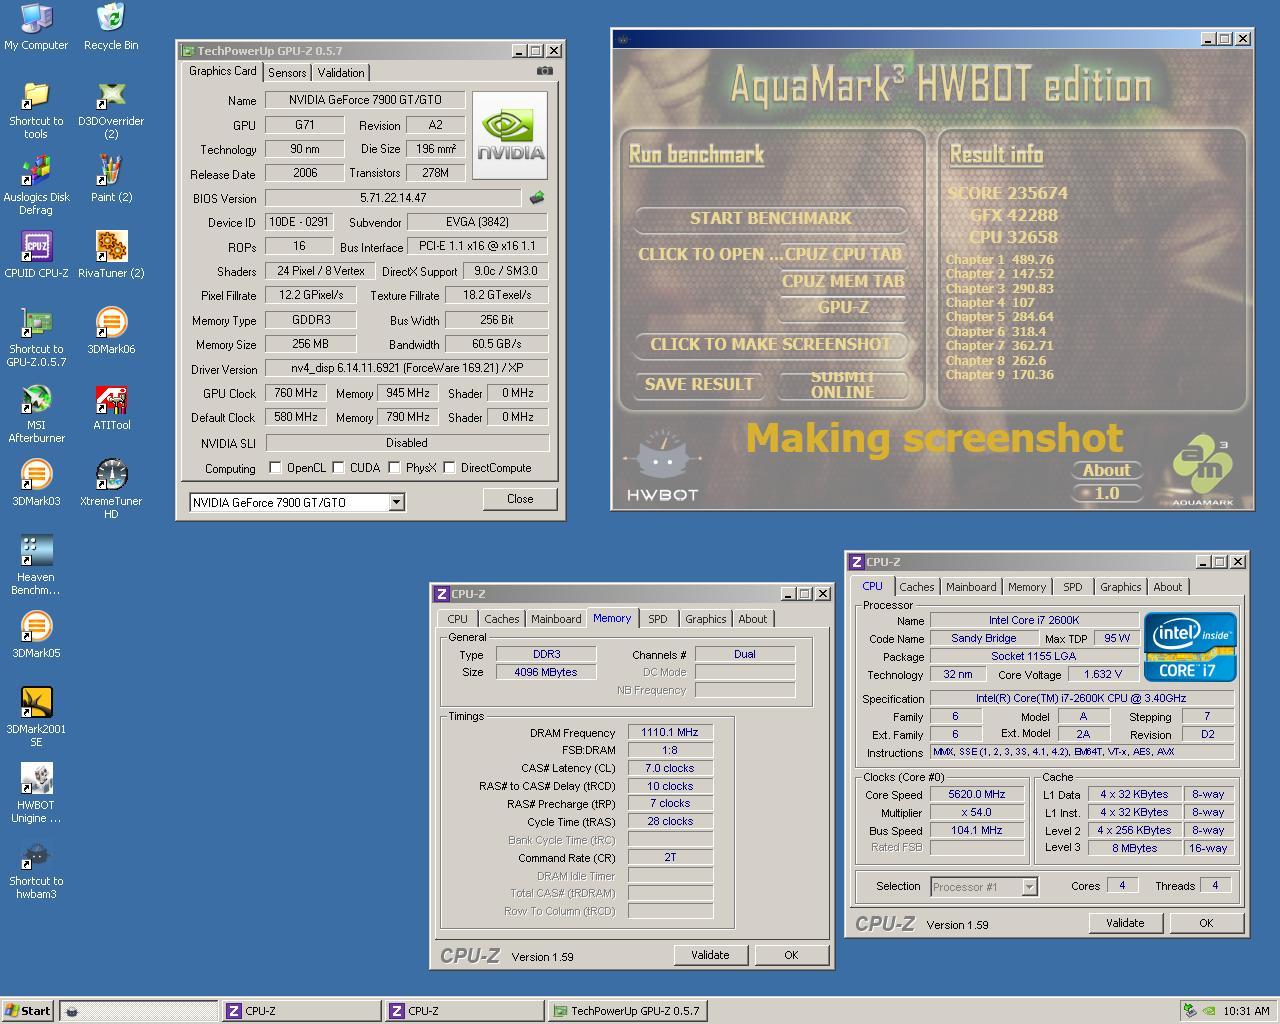This screenshot has height=1024, width=1280.
Task: Open Processor #1 selection dropdown
Action: (x=1029, y=887)
